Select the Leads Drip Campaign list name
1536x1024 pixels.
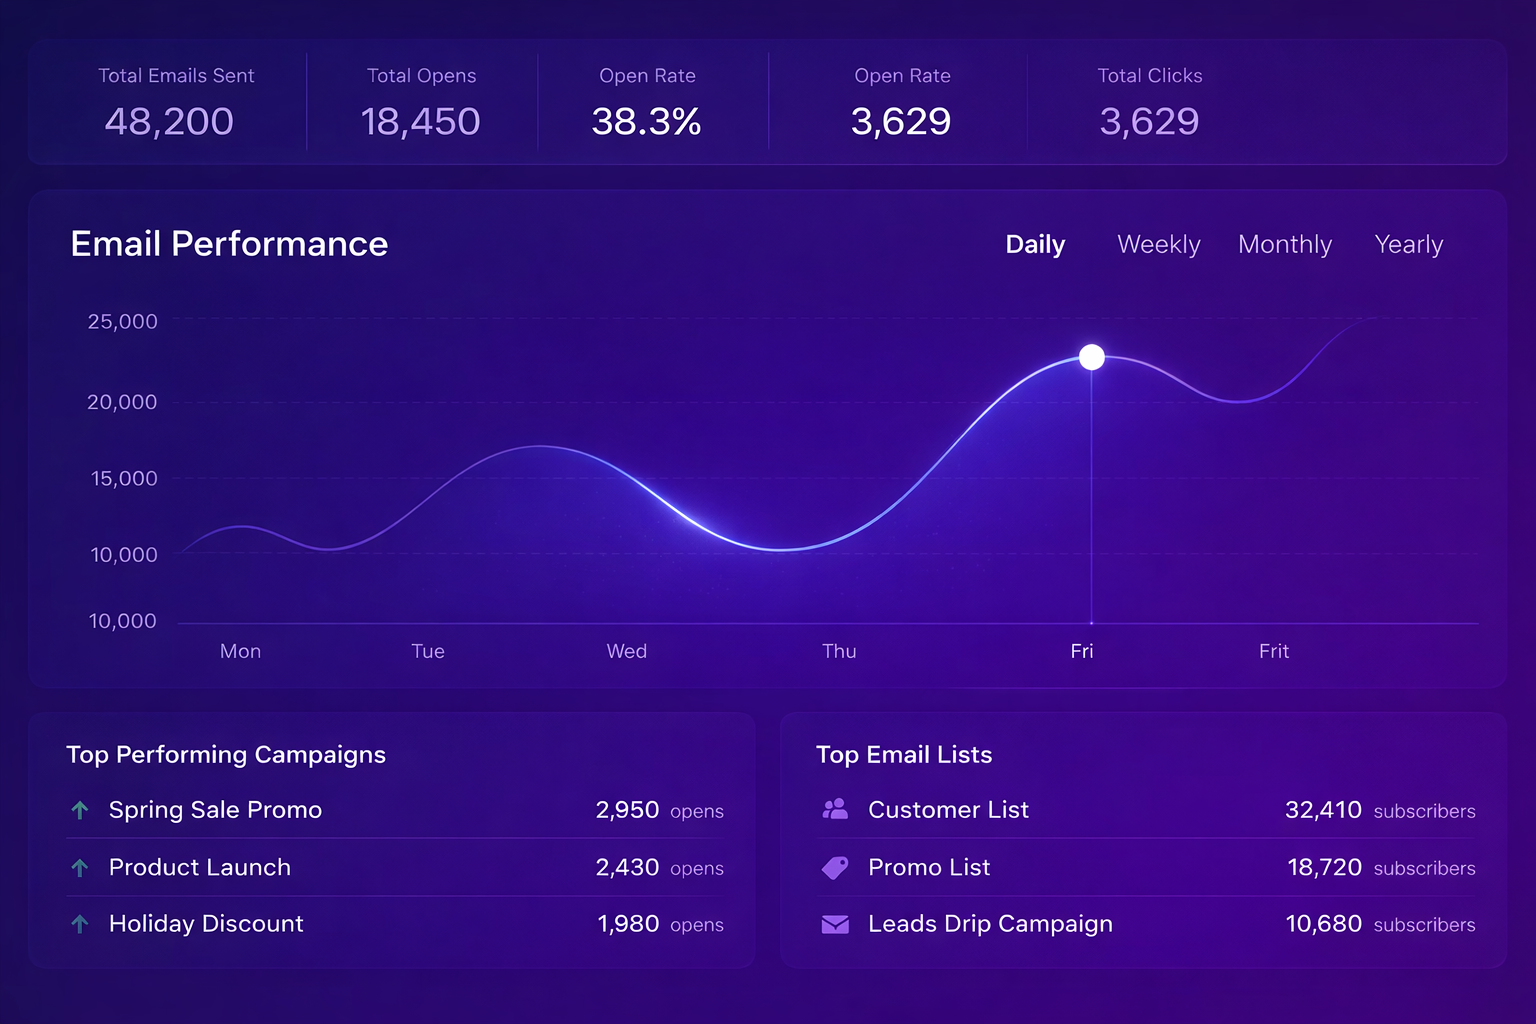[x=990, y=924]
